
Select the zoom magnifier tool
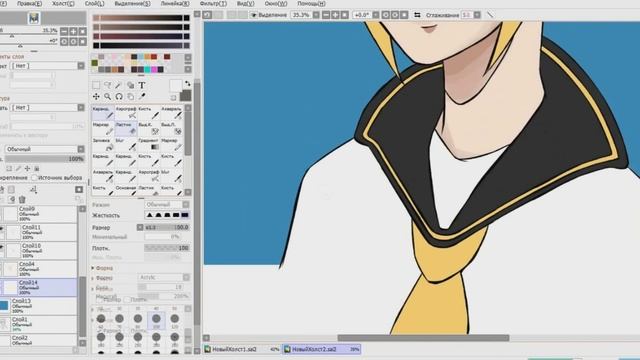click(x=107, y=97)
